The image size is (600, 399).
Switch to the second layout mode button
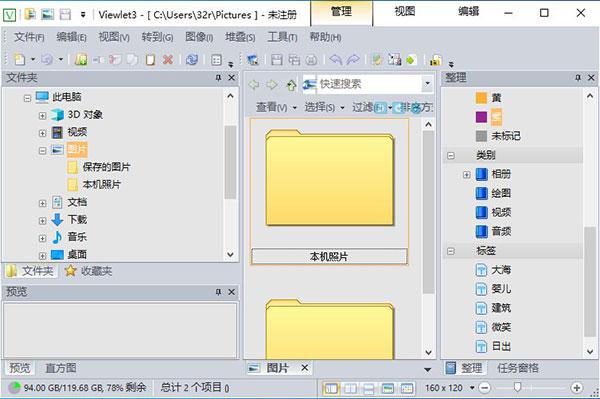click(x=350, y=388)
